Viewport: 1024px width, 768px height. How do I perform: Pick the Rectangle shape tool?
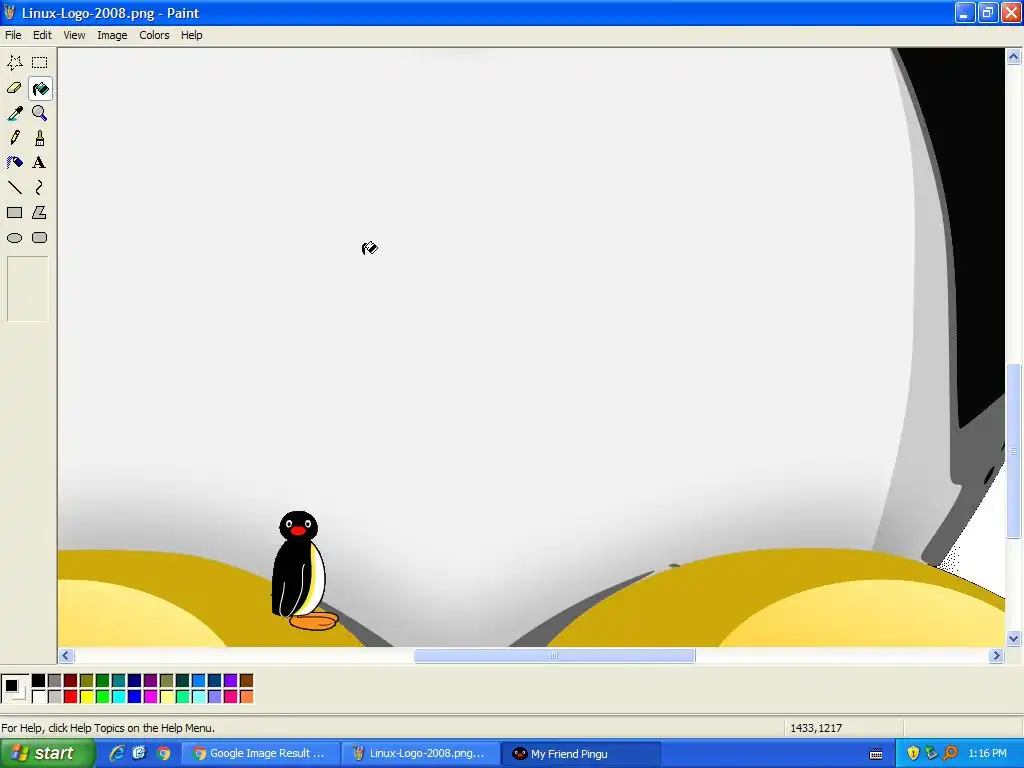(x=14, y=213)
